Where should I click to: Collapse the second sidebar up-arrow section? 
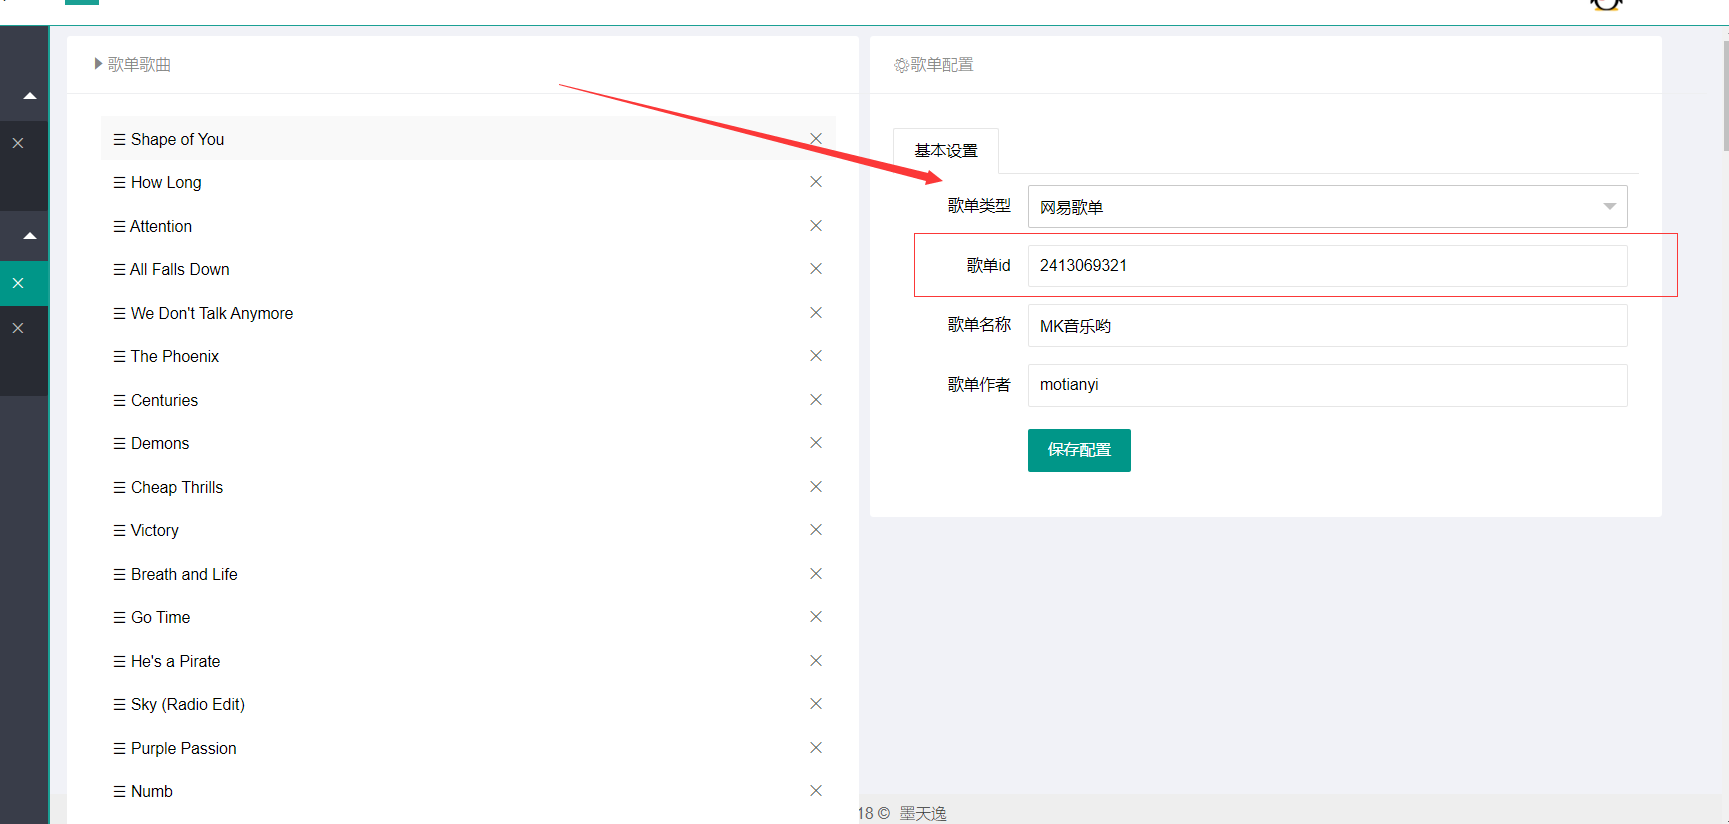pos(29,236)
